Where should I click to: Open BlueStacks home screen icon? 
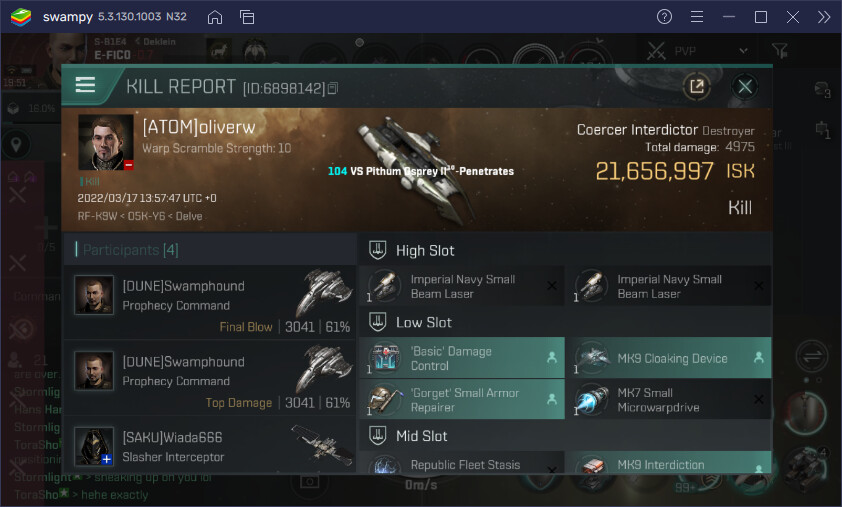coord(215,17)
